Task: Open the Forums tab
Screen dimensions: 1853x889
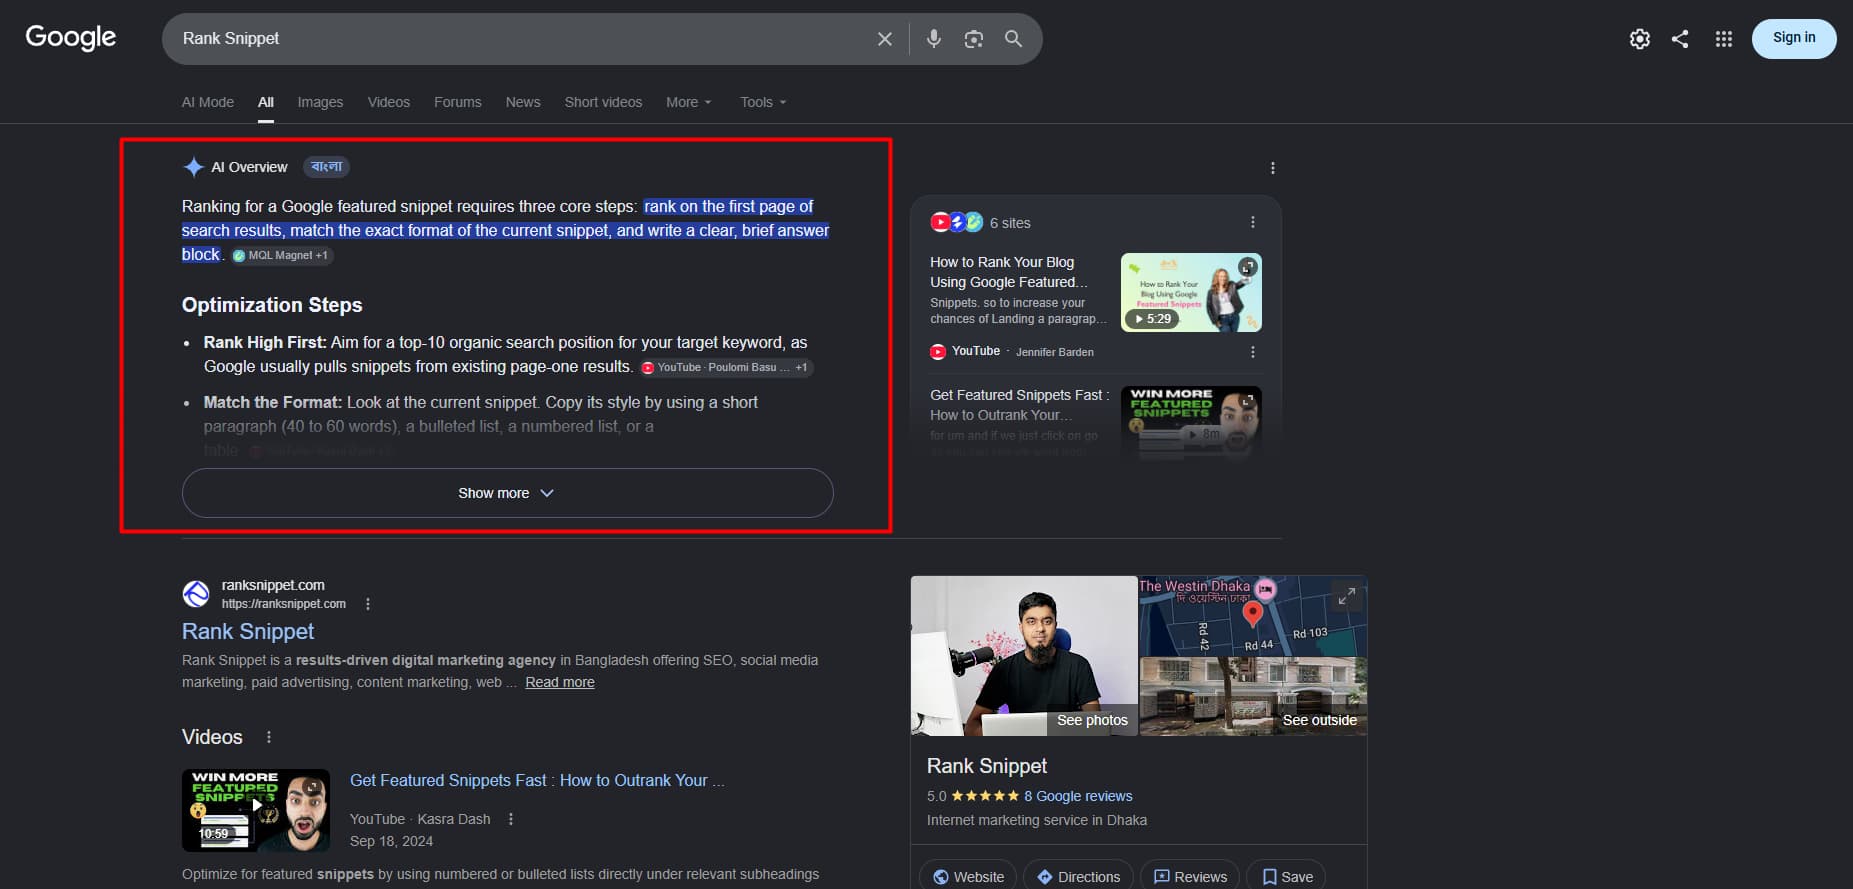Action: coord(458,102)
